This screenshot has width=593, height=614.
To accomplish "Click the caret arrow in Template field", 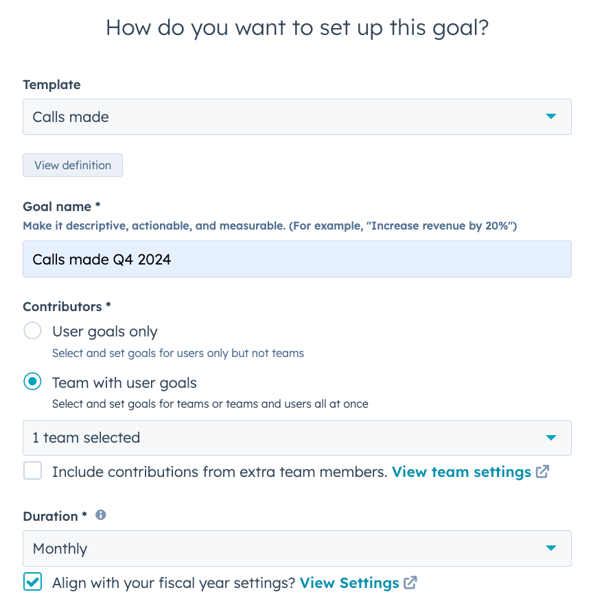I will pos(551,116).
